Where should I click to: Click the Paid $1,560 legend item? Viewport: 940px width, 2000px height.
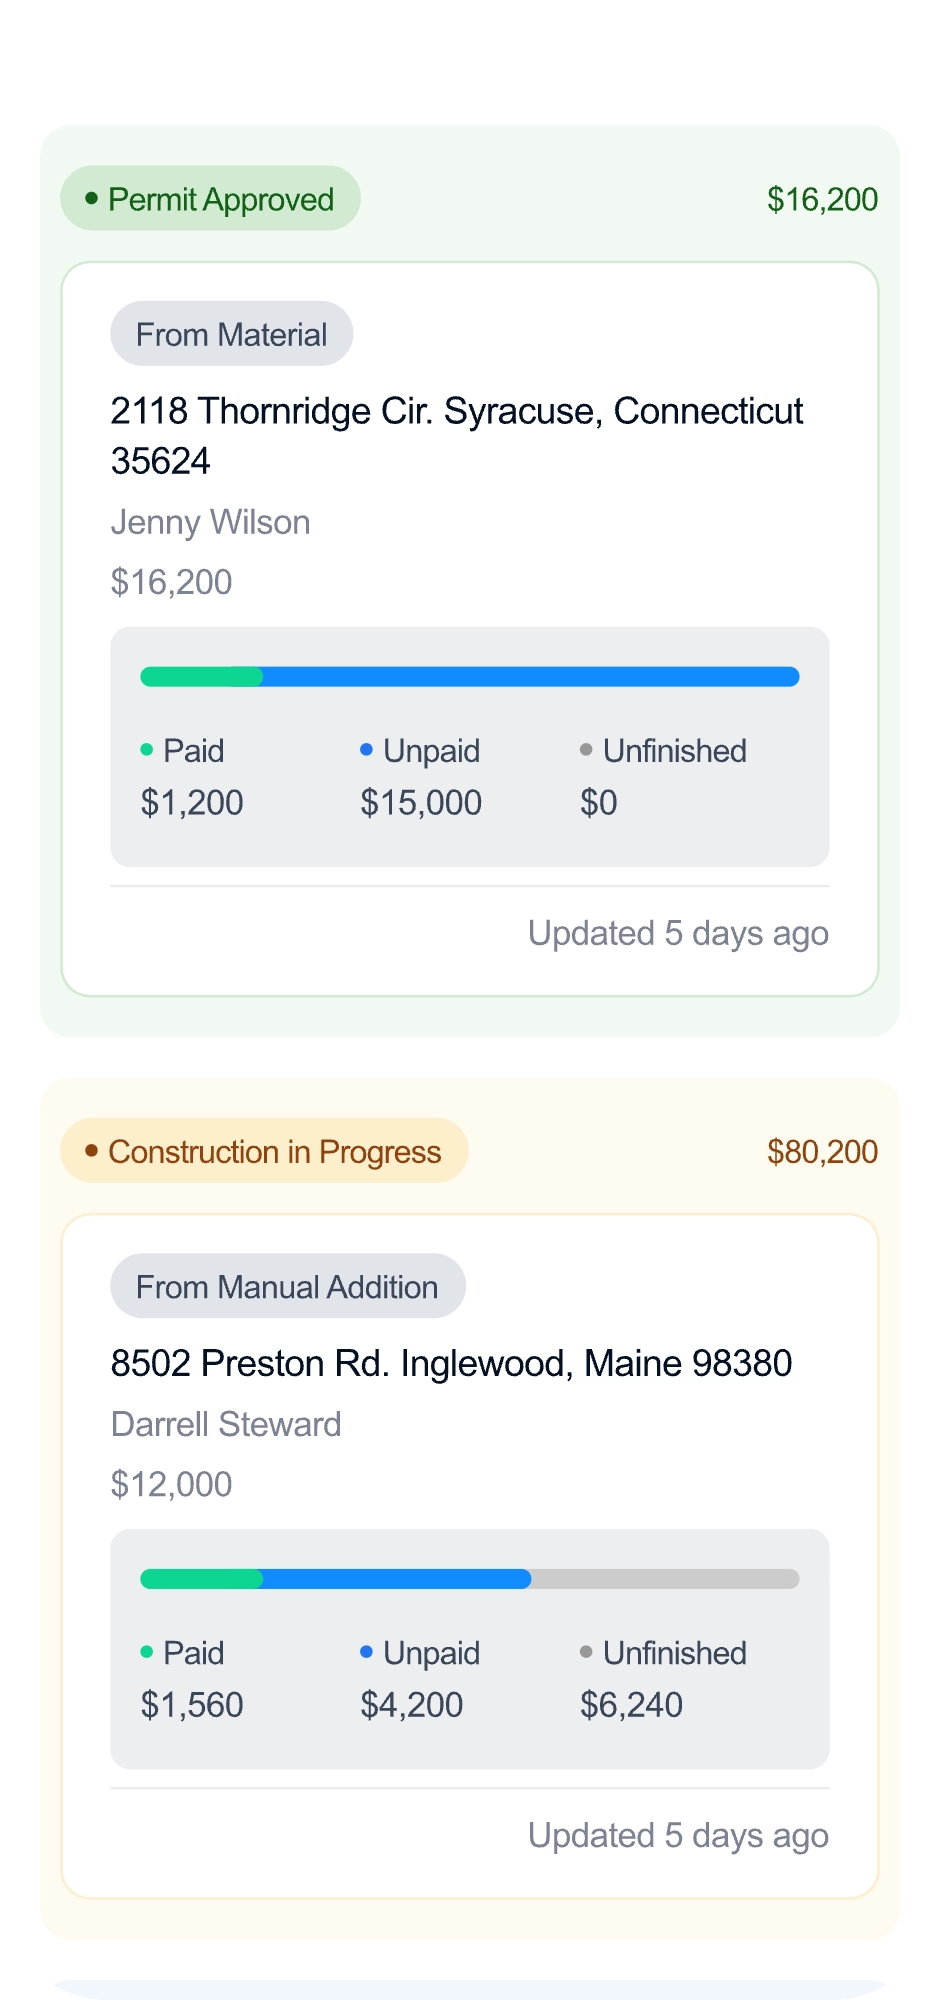(192, 1679)
